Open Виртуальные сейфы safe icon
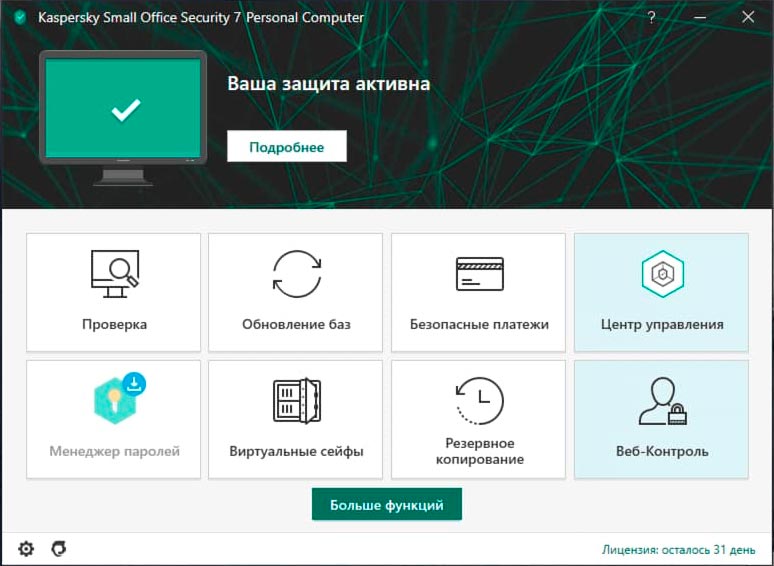The width and height of the screenshot is (774, 566). click(296, 401)
